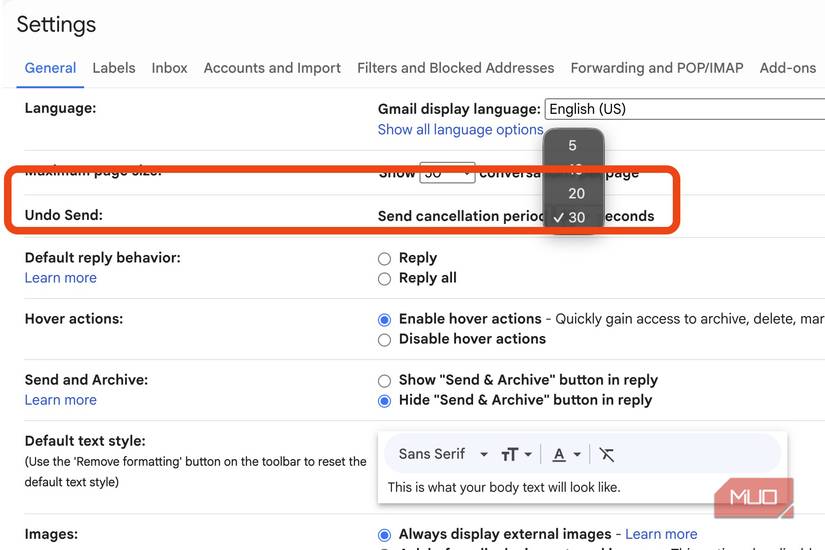Click the Remove formatting icon
825x550 pixels.
tap(607, 454)
